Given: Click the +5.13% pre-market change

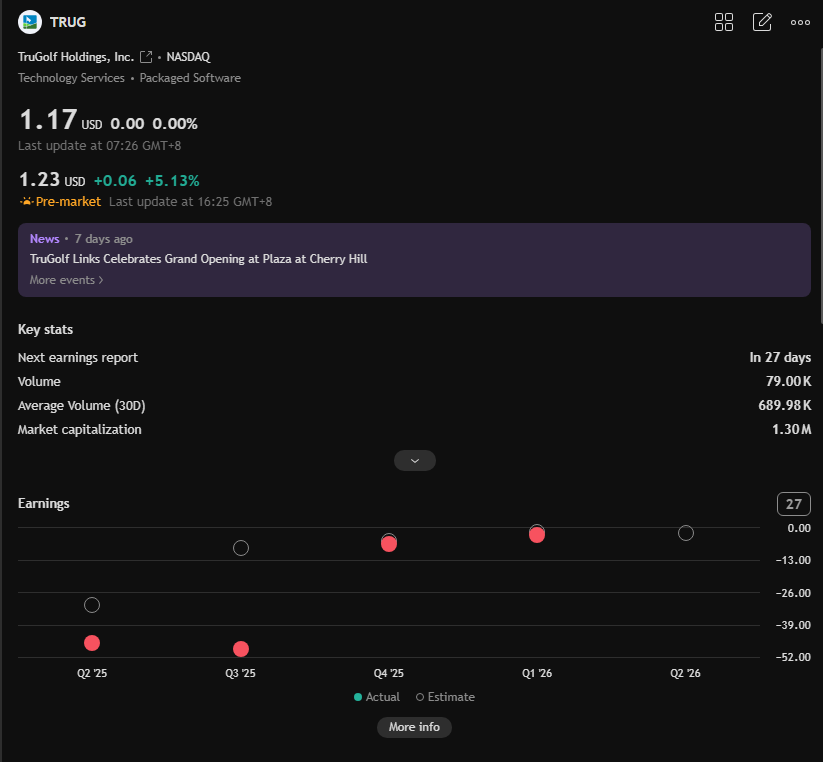Looking at the screenshot, I should [172, 181].
